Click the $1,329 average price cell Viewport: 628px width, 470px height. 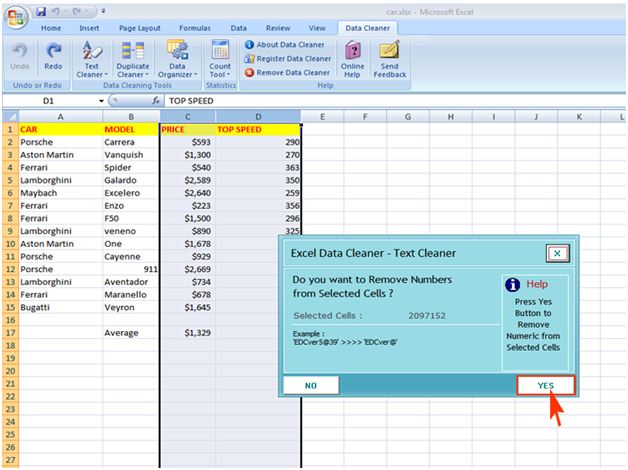coord(188,333)
